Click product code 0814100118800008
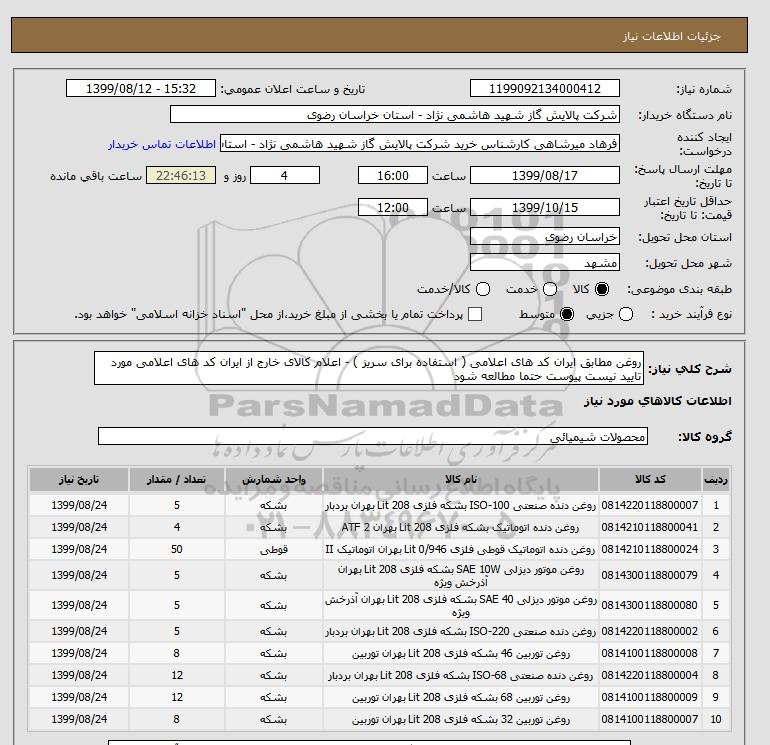This screenshot has width=770, height=745. pos(650,653)
